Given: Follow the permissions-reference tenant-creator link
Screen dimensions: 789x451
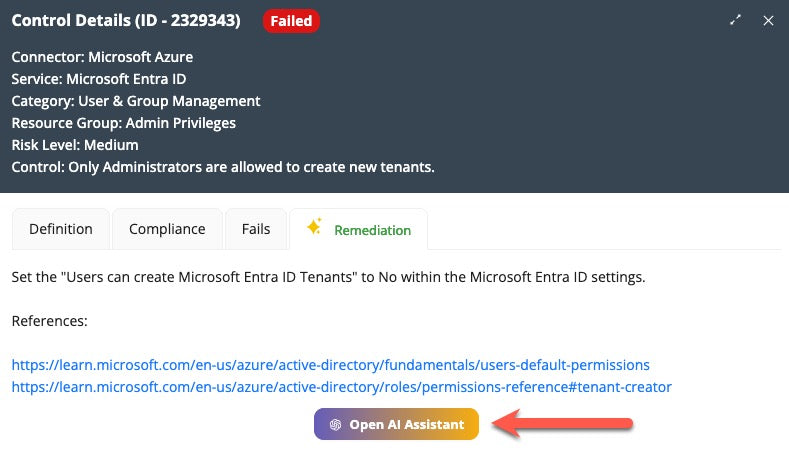Looking at the screenshot, I should coord(341,386).
